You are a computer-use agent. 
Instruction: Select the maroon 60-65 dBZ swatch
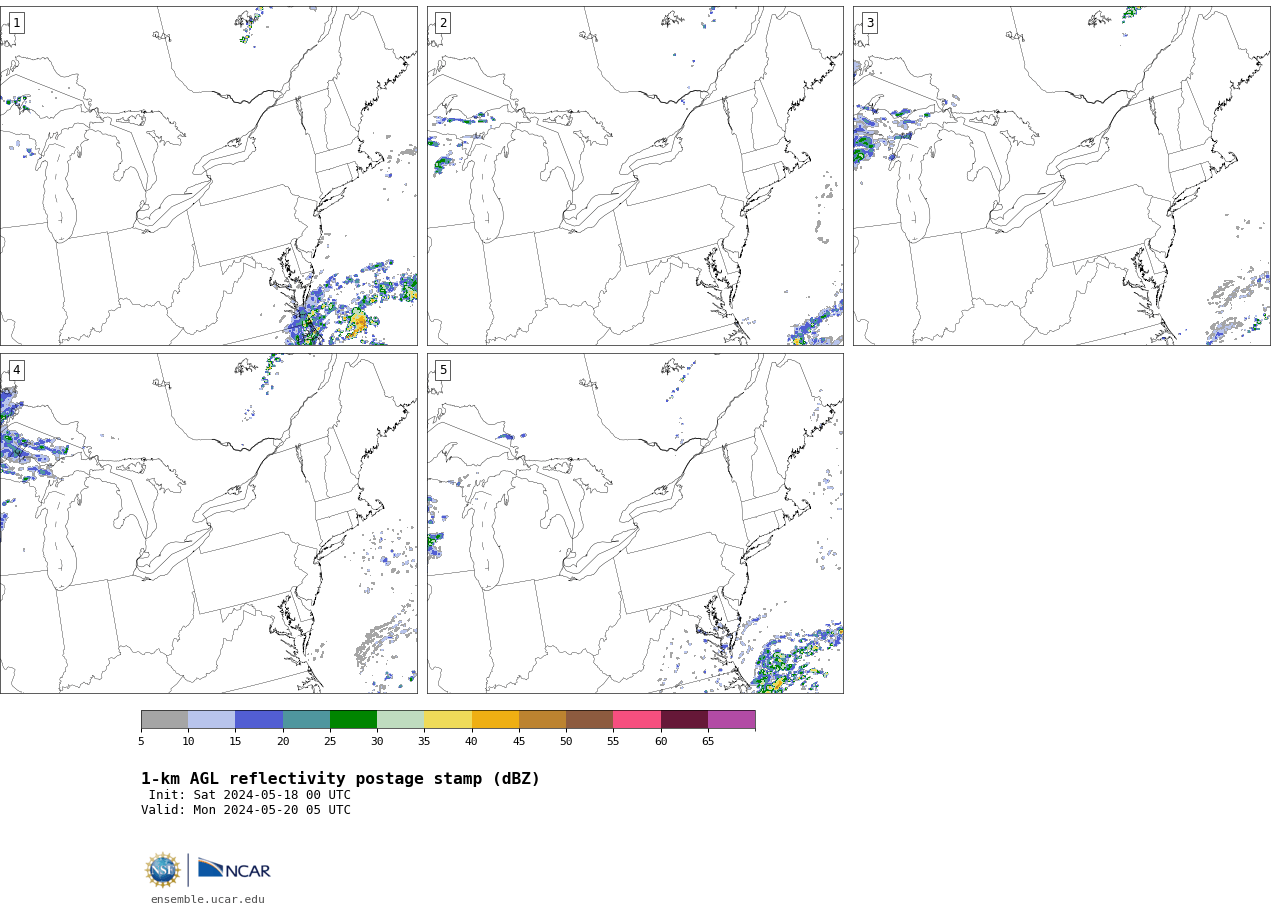point(684,720)
